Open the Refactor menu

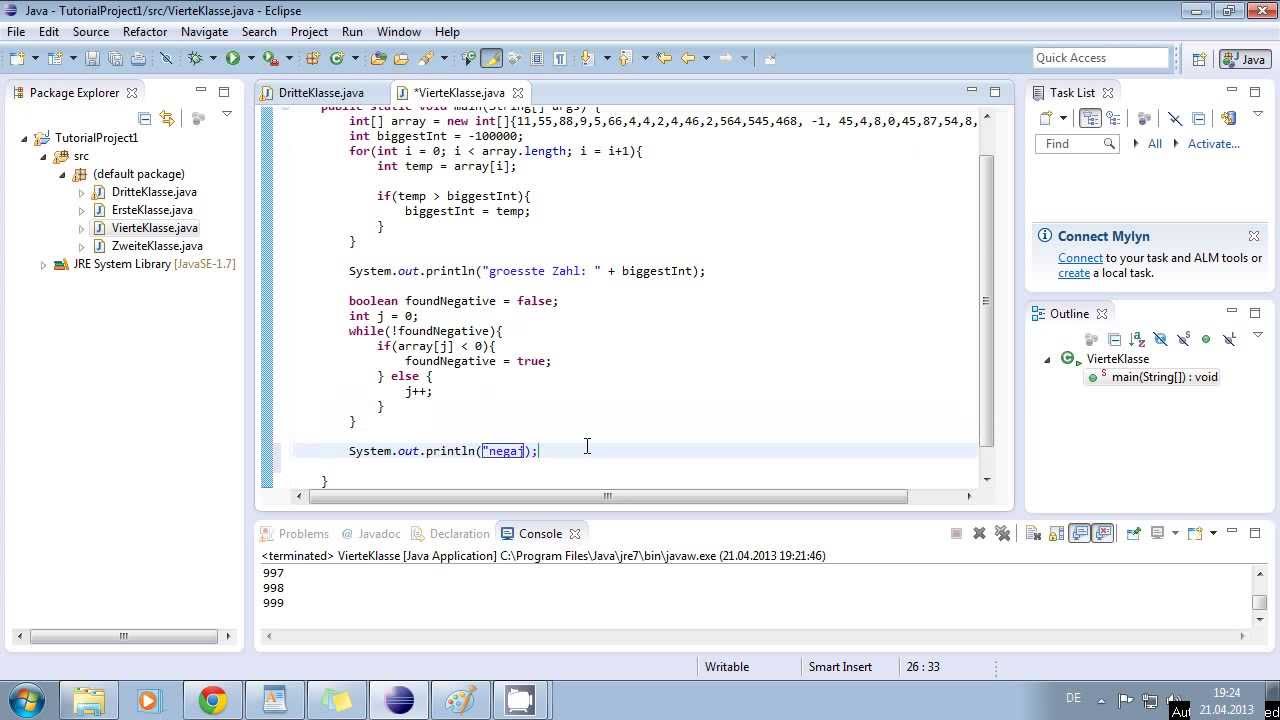click(145, 32)
